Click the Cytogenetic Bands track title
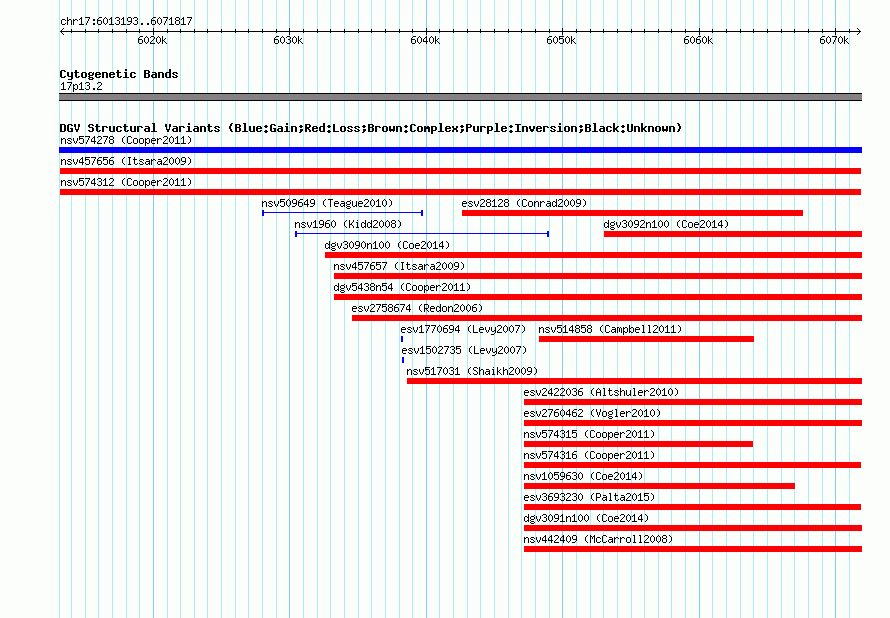890x618 pixels. coord(119,74)
